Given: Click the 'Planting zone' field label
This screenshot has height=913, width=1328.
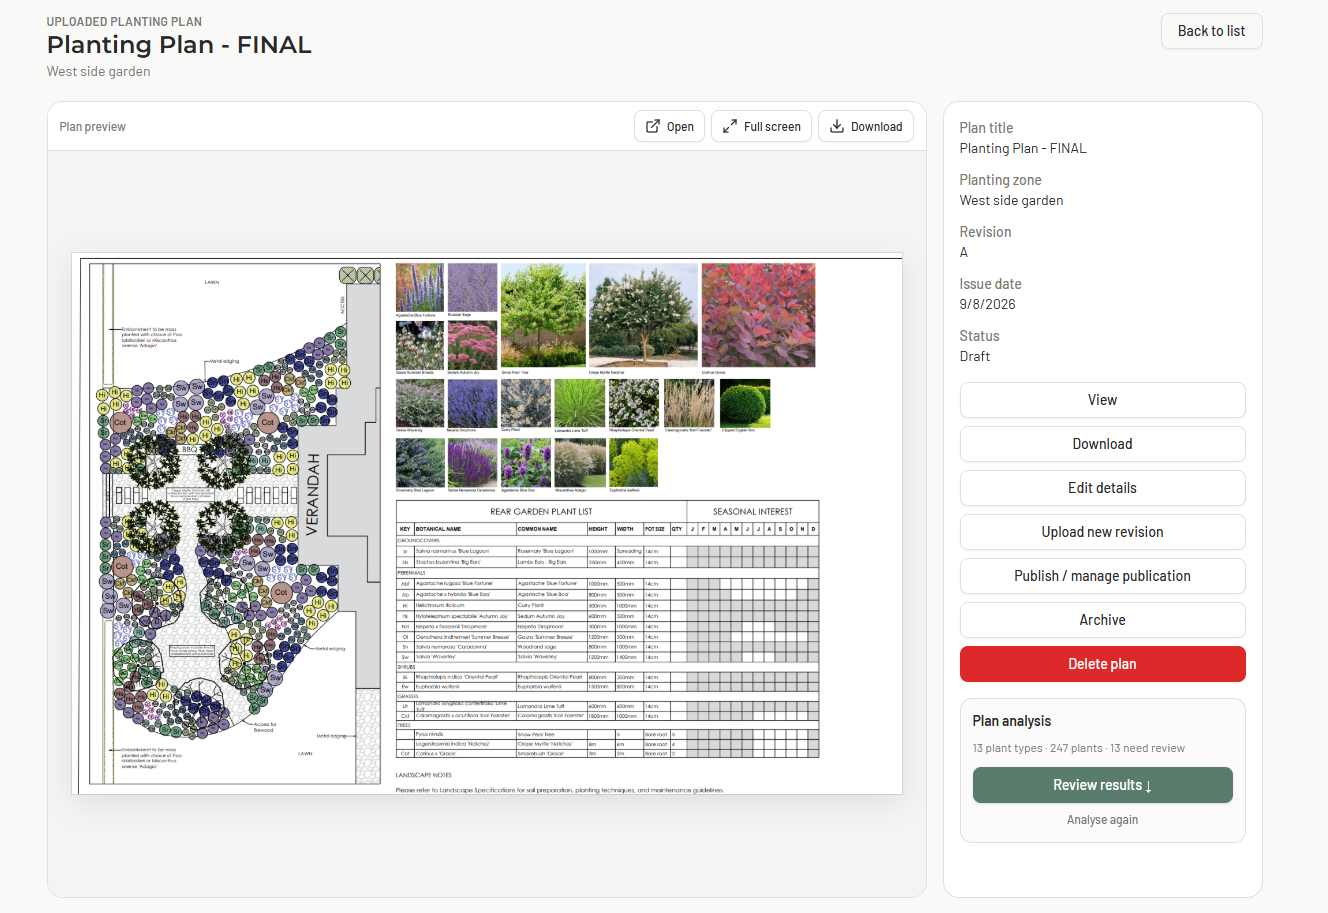Looking at the screenshot, I should pos(1001,180).
